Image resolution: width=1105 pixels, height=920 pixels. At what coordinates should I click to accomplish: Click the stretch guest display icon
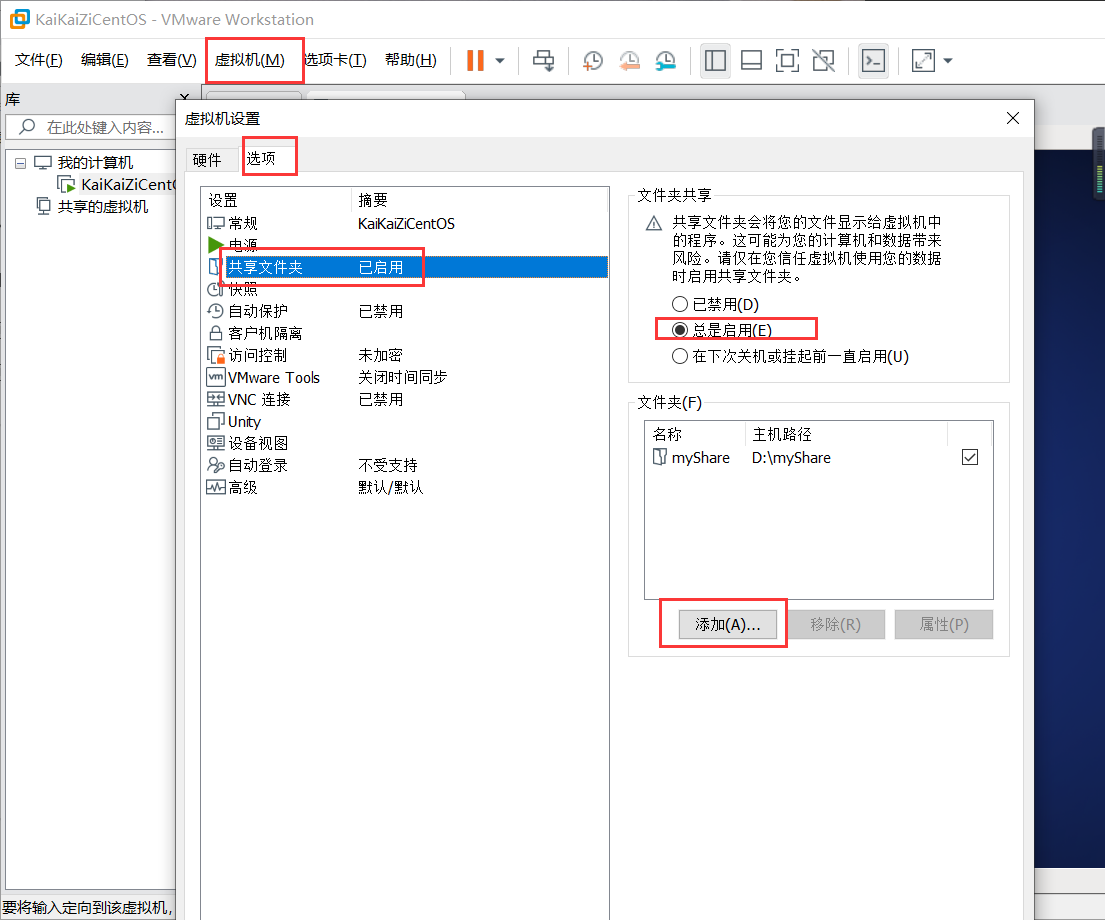click(x=923, y=61)
